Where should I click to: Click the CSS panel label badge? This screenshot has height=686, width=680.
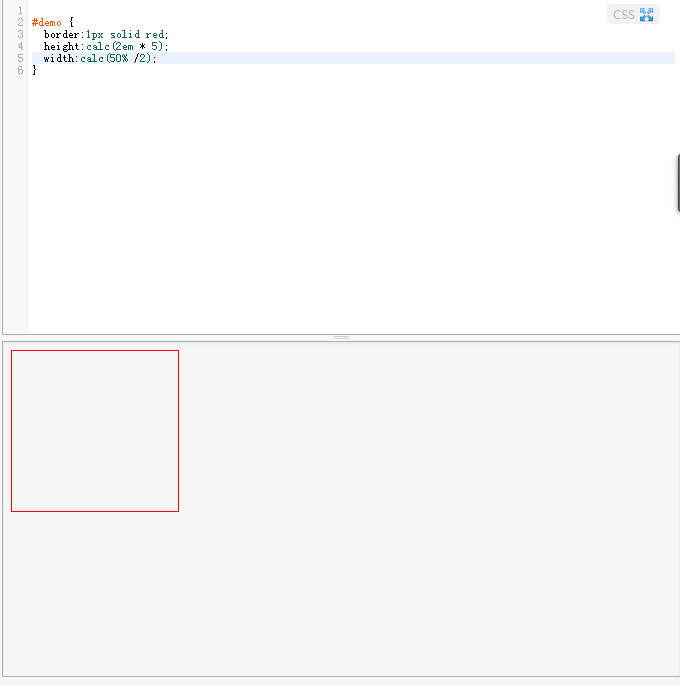pos(633,14)
